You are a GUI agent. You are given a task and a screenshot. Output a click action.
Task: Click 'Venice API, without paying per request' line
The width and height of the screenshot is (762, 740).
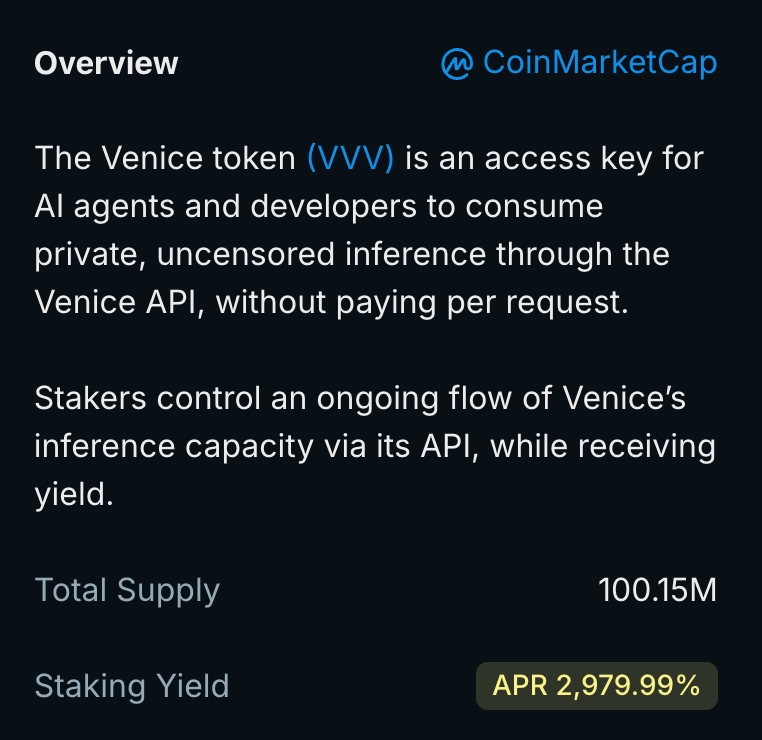tap(331, 303)
